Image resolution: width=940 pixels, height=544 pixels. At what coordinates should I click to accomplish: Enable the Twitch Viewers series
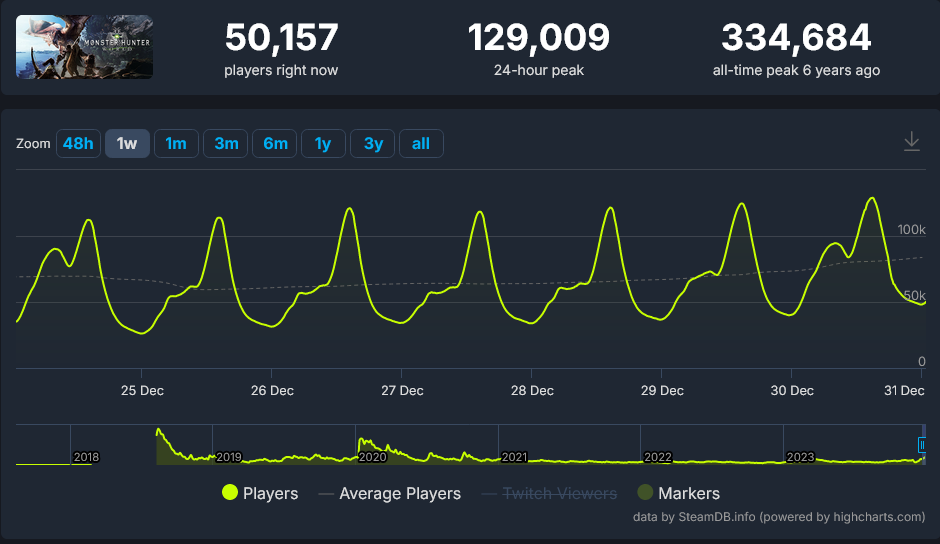549,494
